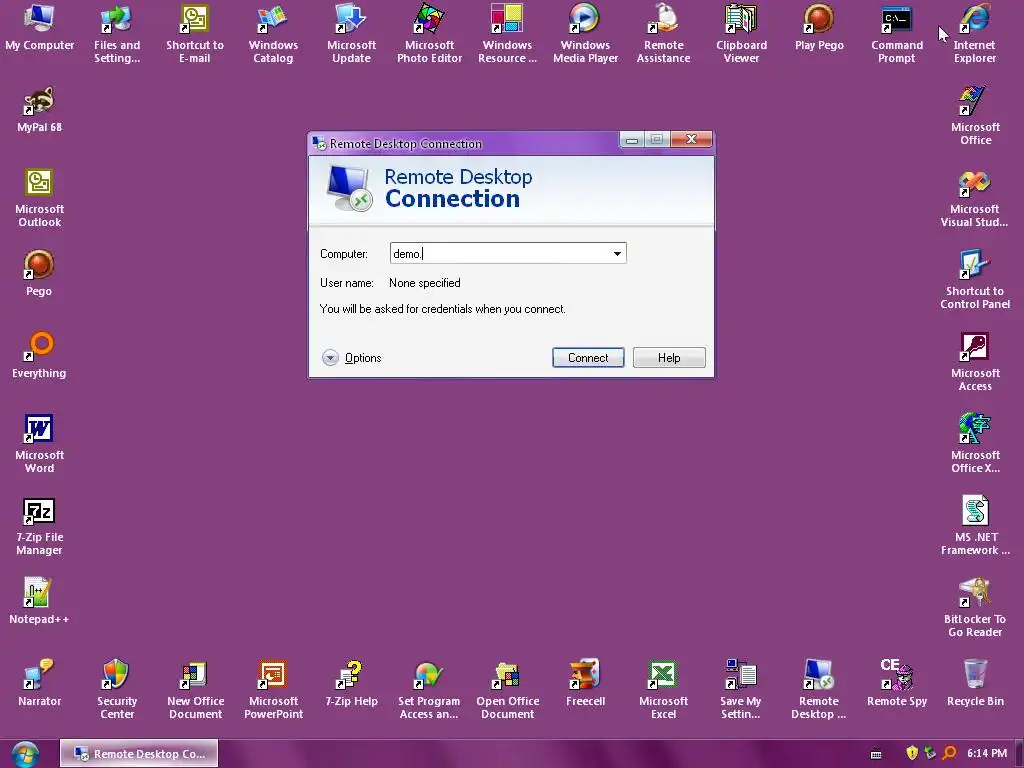The width and height of the screenshot is (1024, 768).
Task: Click the green network tray icon
Action: click(930, 753)
